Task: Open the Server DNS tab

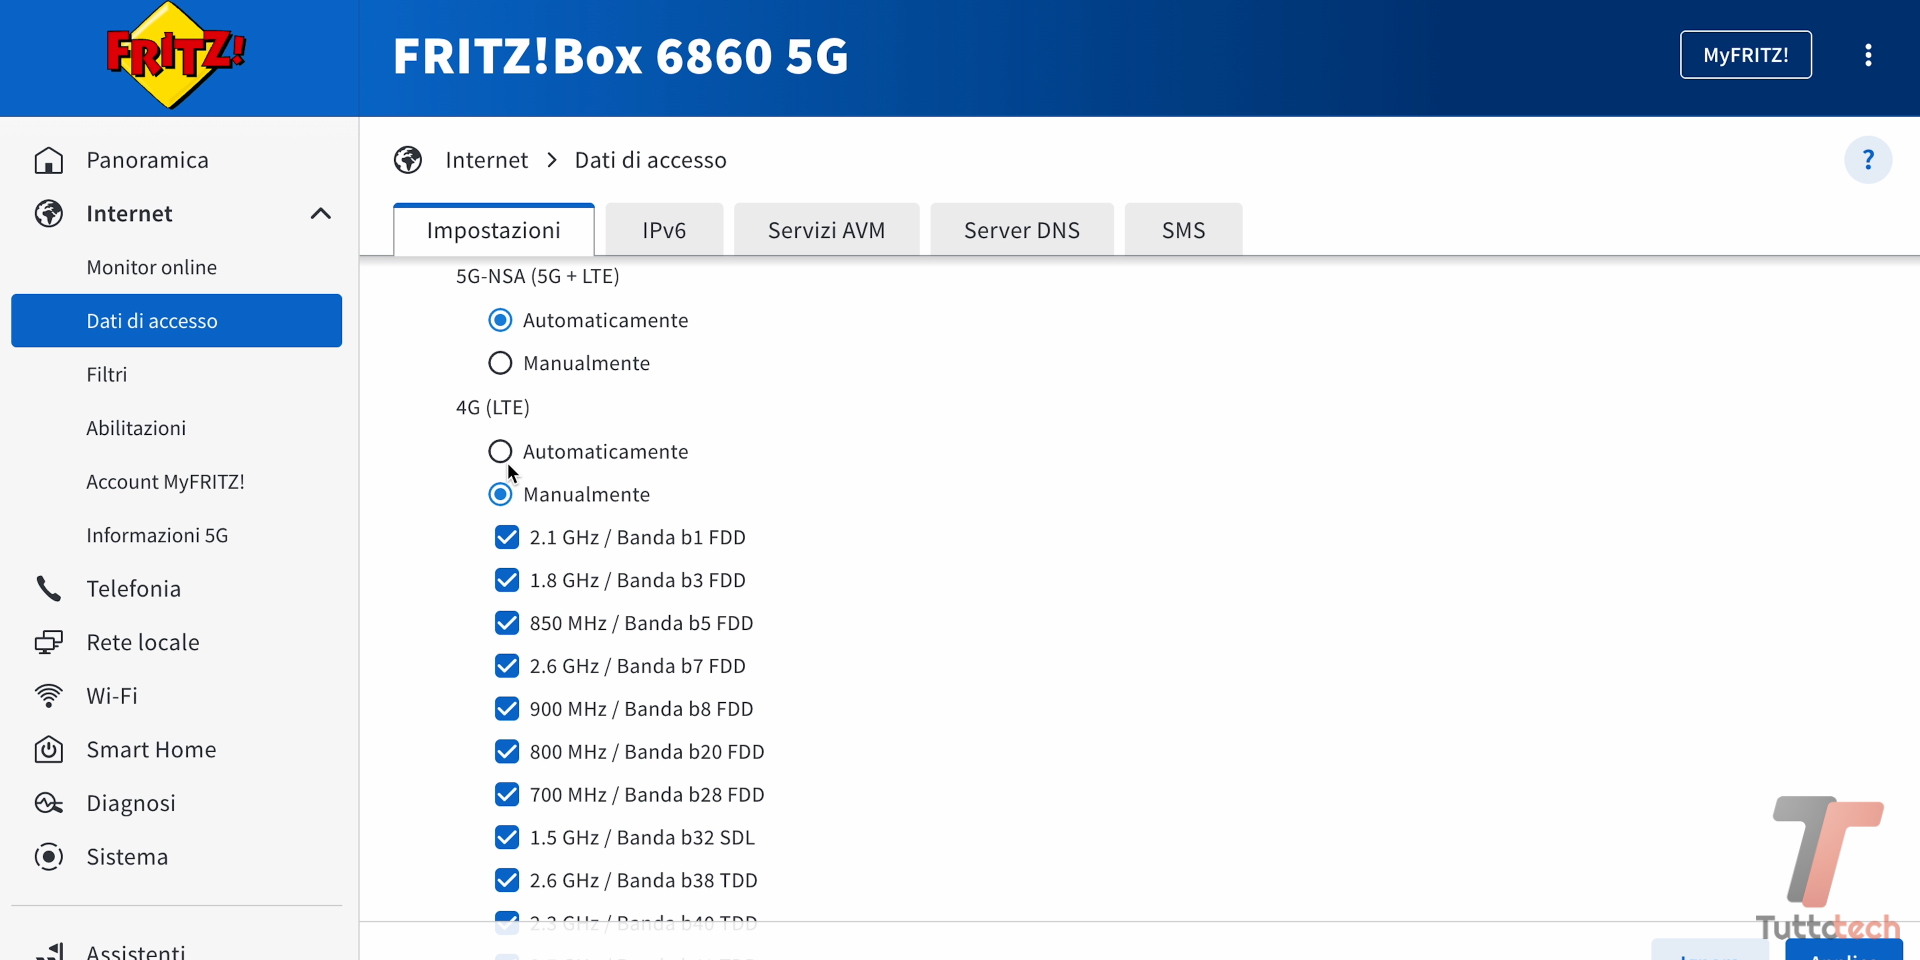Action: [x=1021, y=229]
